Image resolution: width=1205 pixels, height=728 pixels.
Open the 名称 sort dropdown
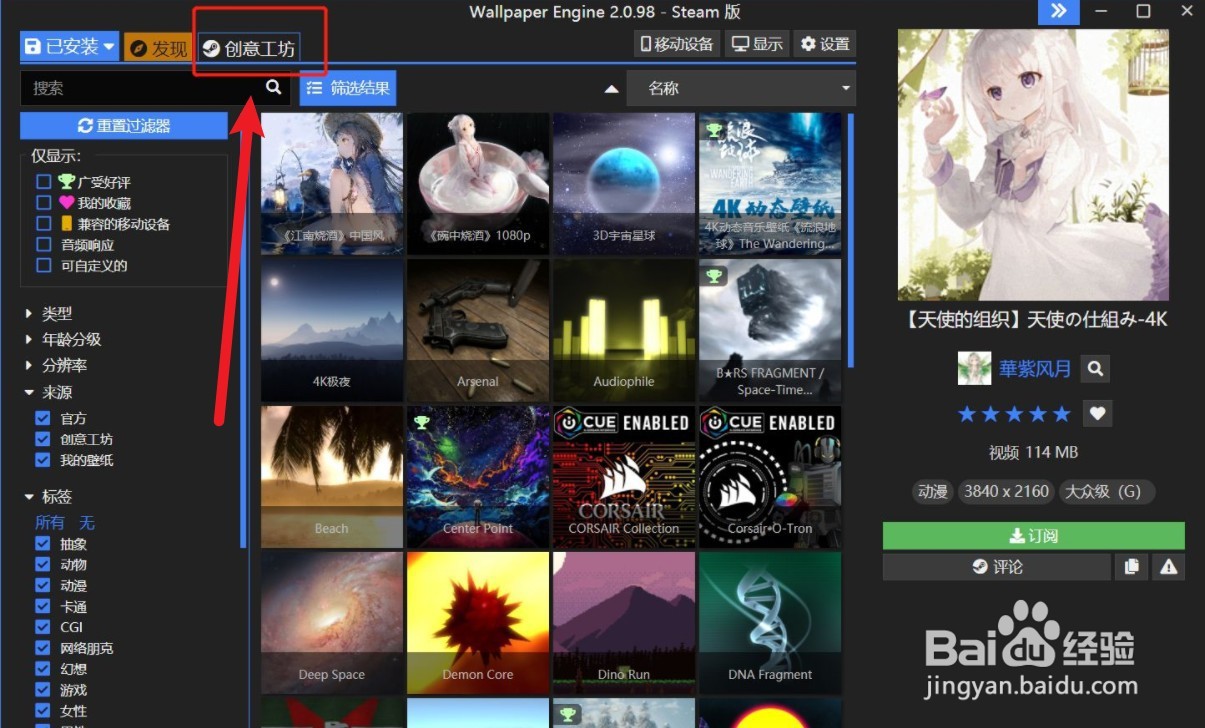tap(741, 88)
